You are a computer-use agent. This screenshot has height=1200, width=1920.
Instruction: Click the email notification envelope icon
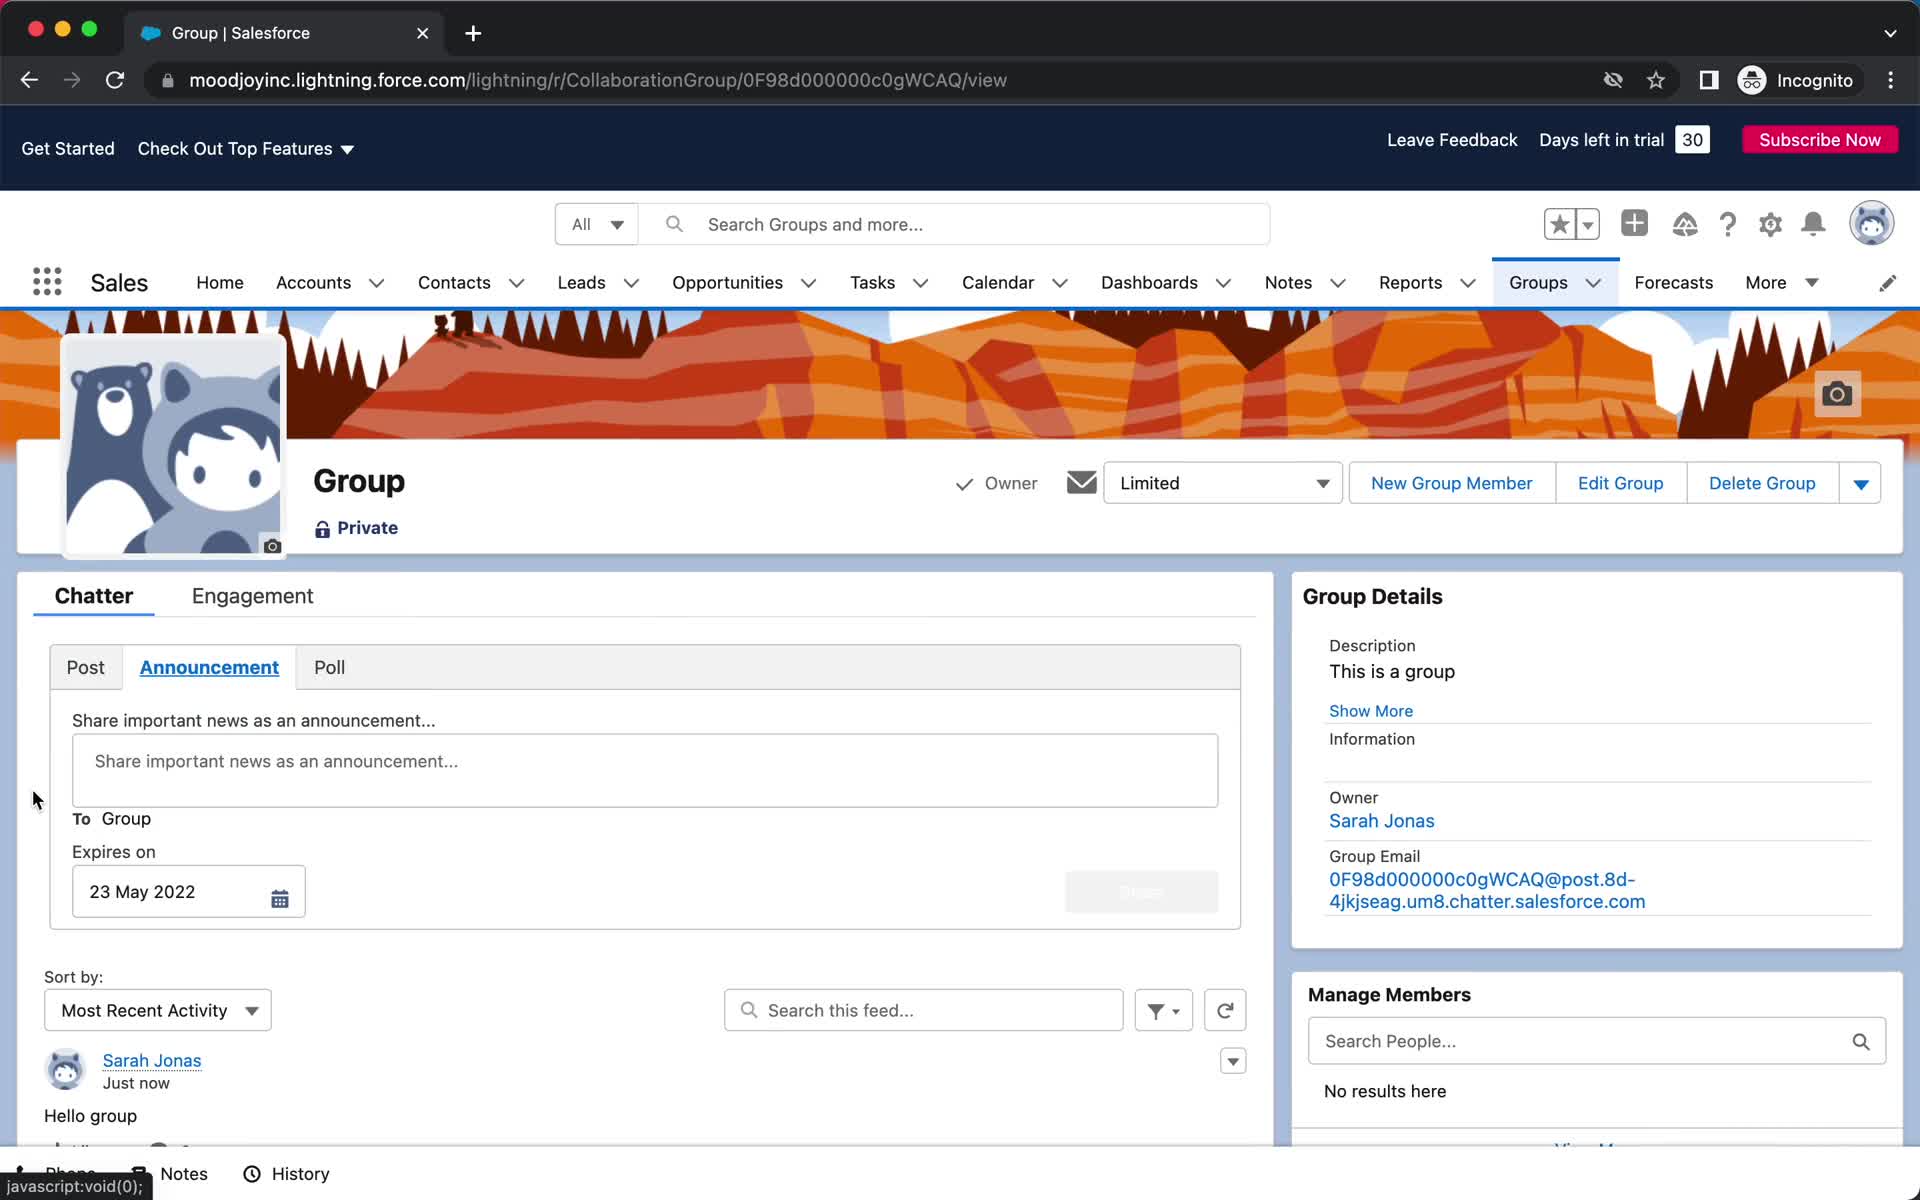pyautogui.click(x=1081, y=483)
